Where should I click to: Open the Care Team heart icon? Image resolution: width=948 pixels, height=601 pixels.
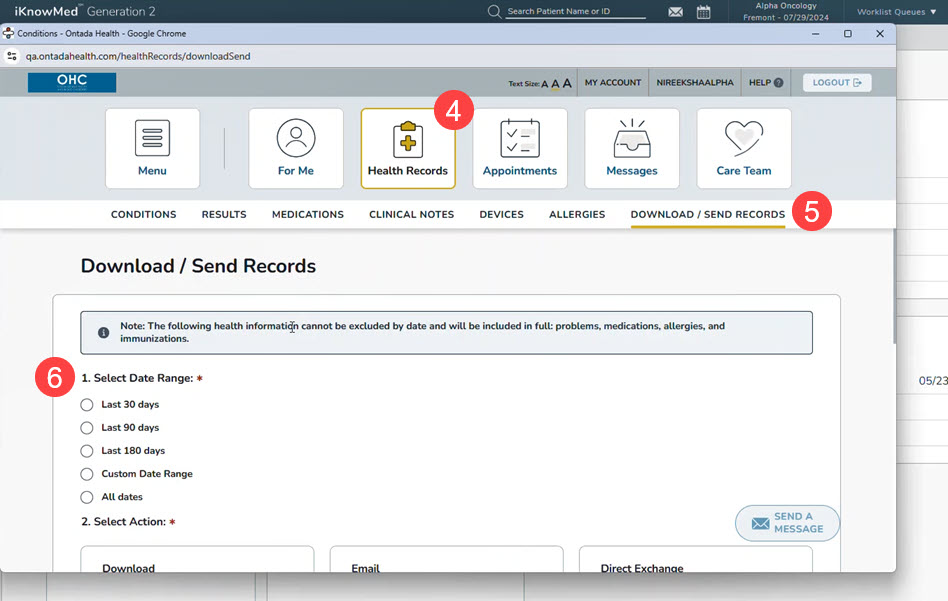(743, 139)
